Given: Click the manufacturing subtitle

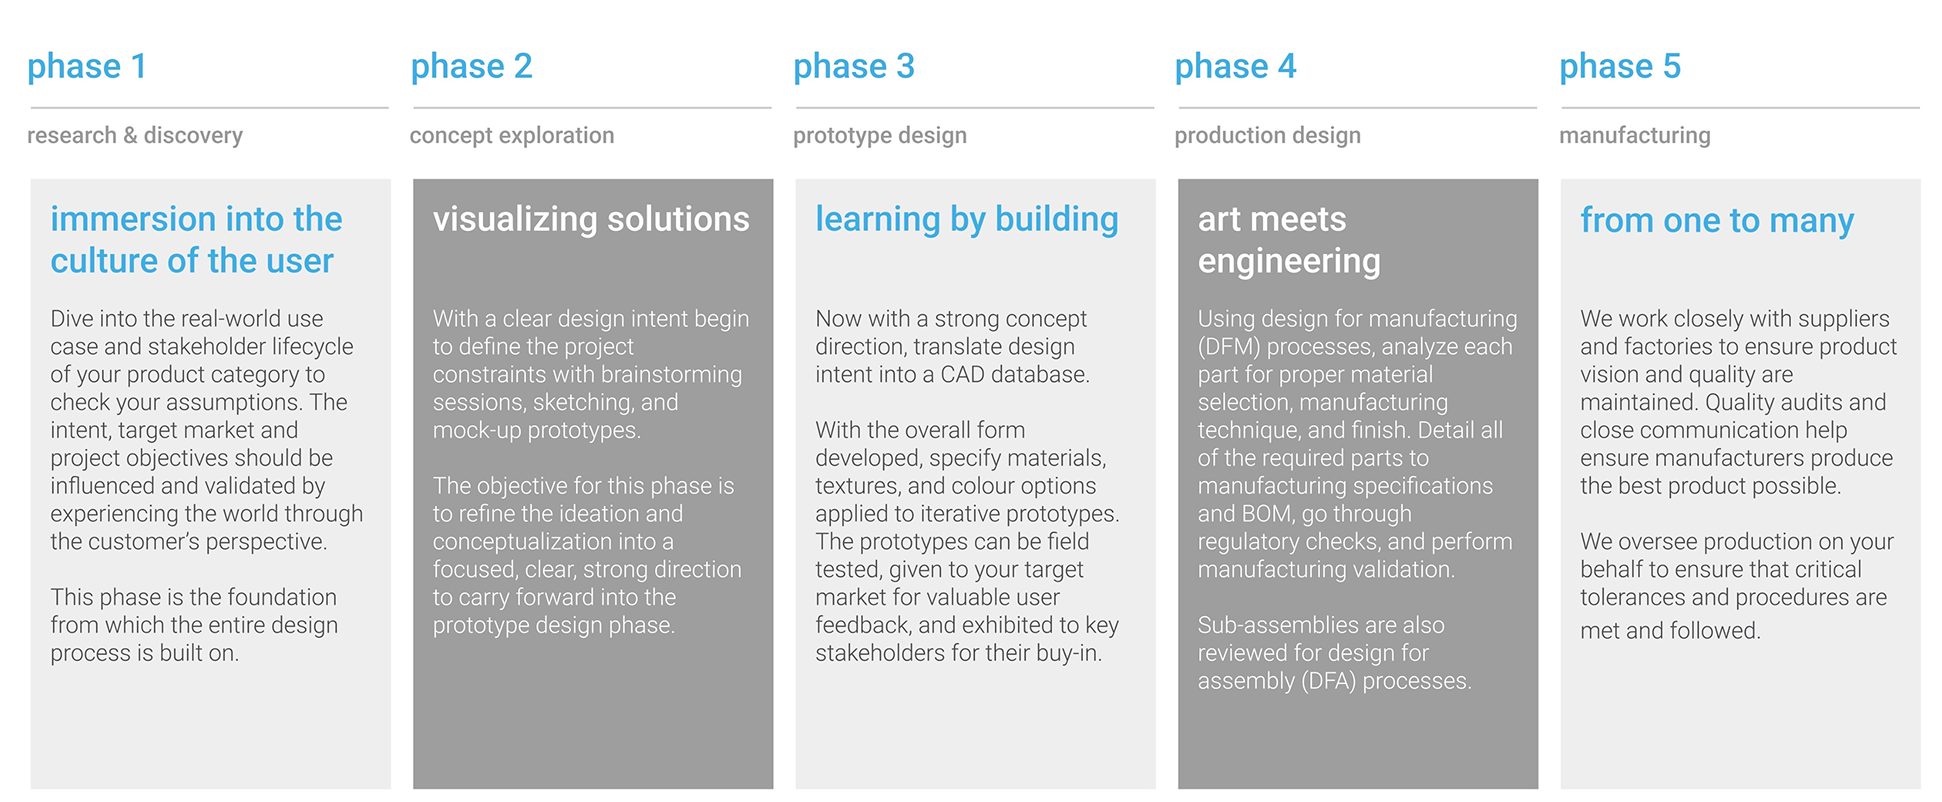Looking at the screenshot, I should 1634,136.
